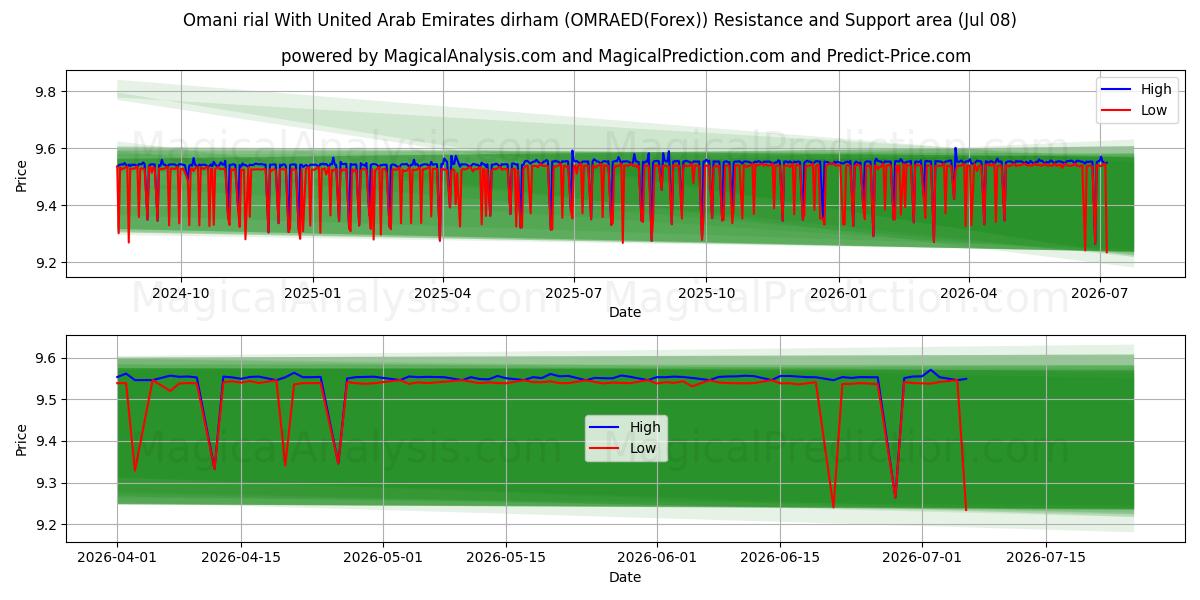
Task: Click the 2026-04-15 date tick label
Action: pyautogui.click(x=241, y=558)
